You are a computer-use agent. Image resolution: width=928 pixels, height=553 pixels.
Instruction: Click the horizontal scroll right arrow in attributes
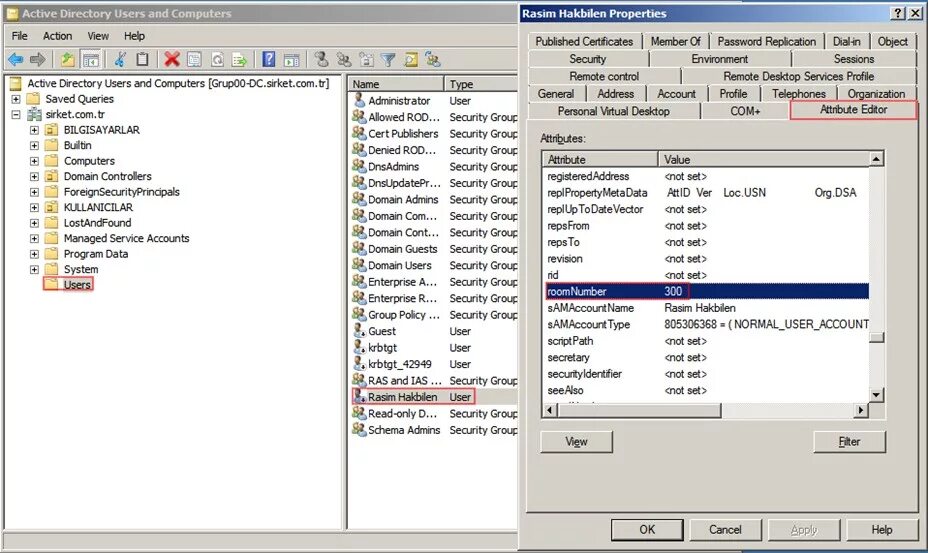pyautogui.click(x=861, y=410)
